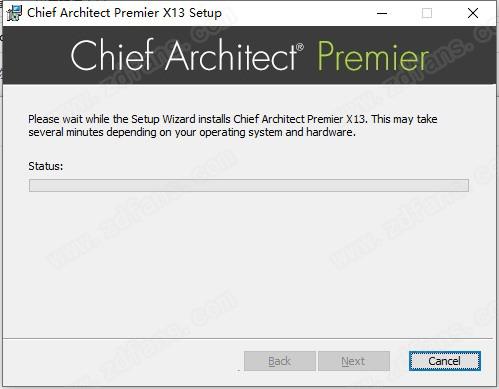Open the installer icon menu in title bar

pos(14,13)
